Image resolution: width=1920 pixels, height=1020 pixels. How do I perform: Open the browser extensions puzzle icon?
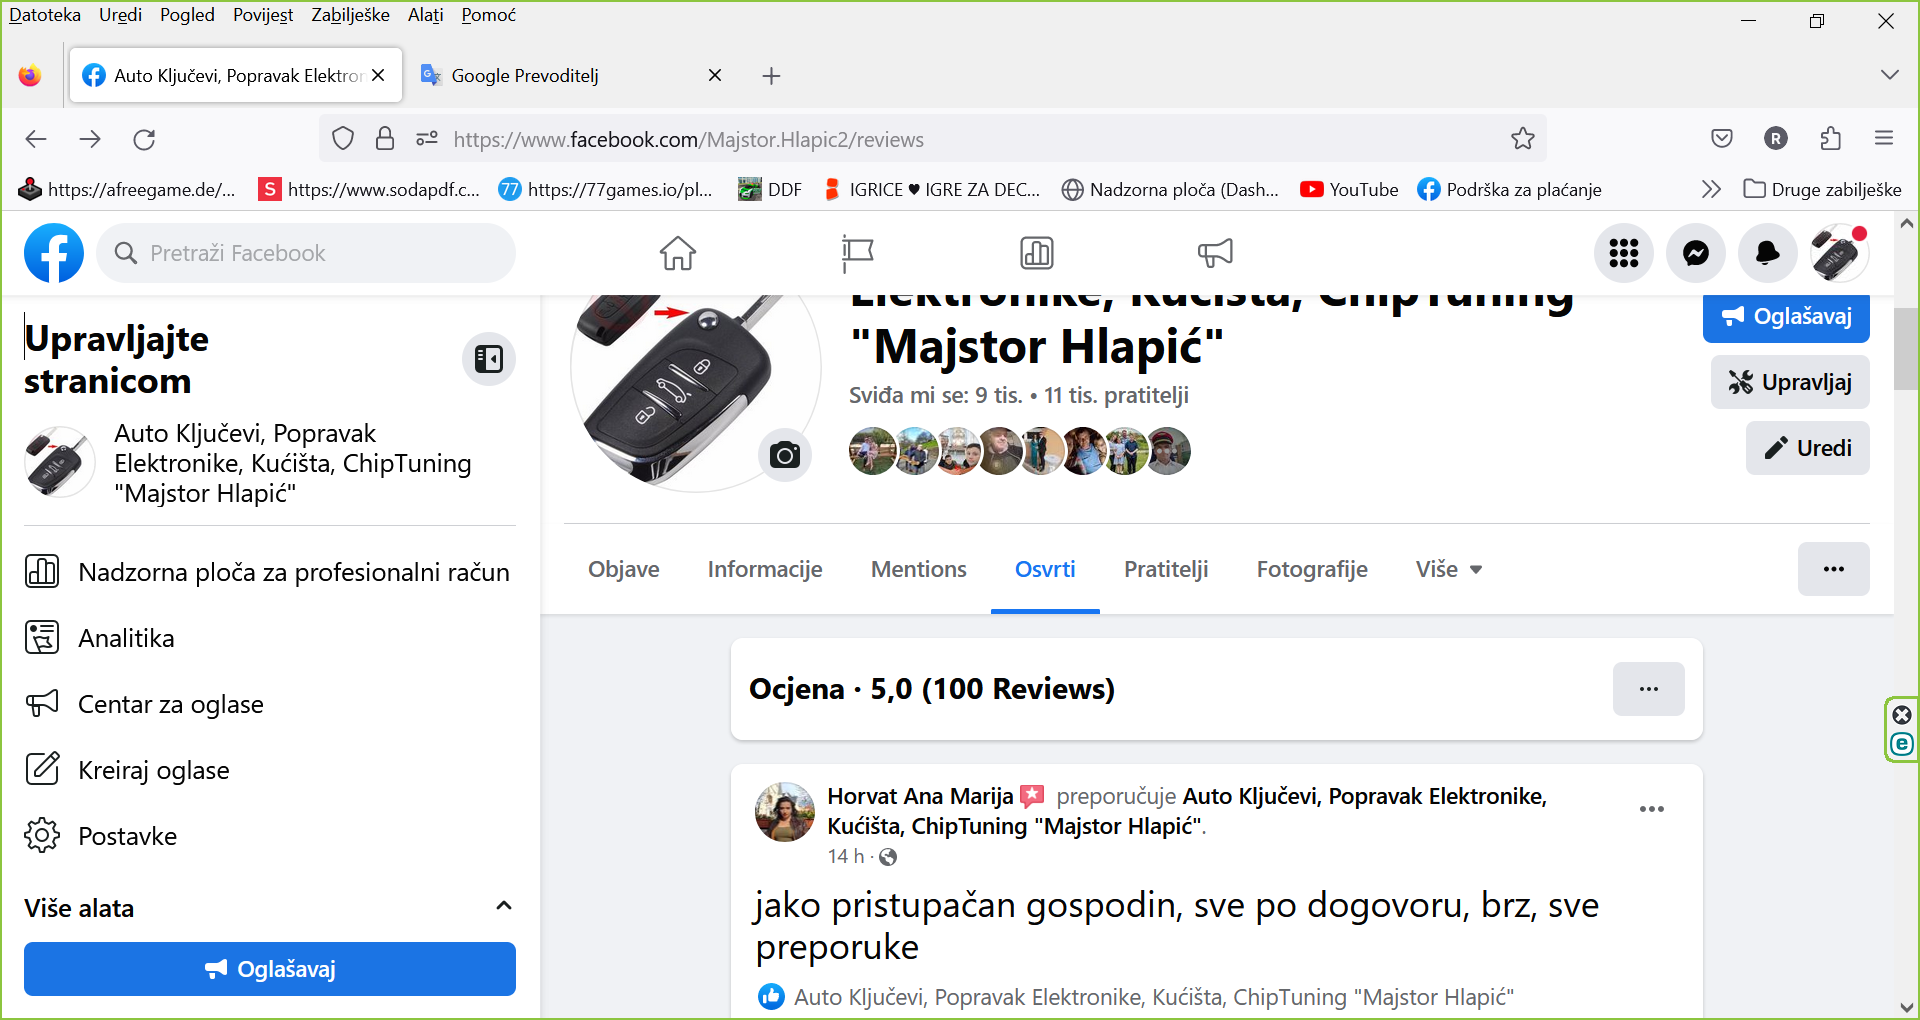pyautogui.click(x=1830, y=139)
